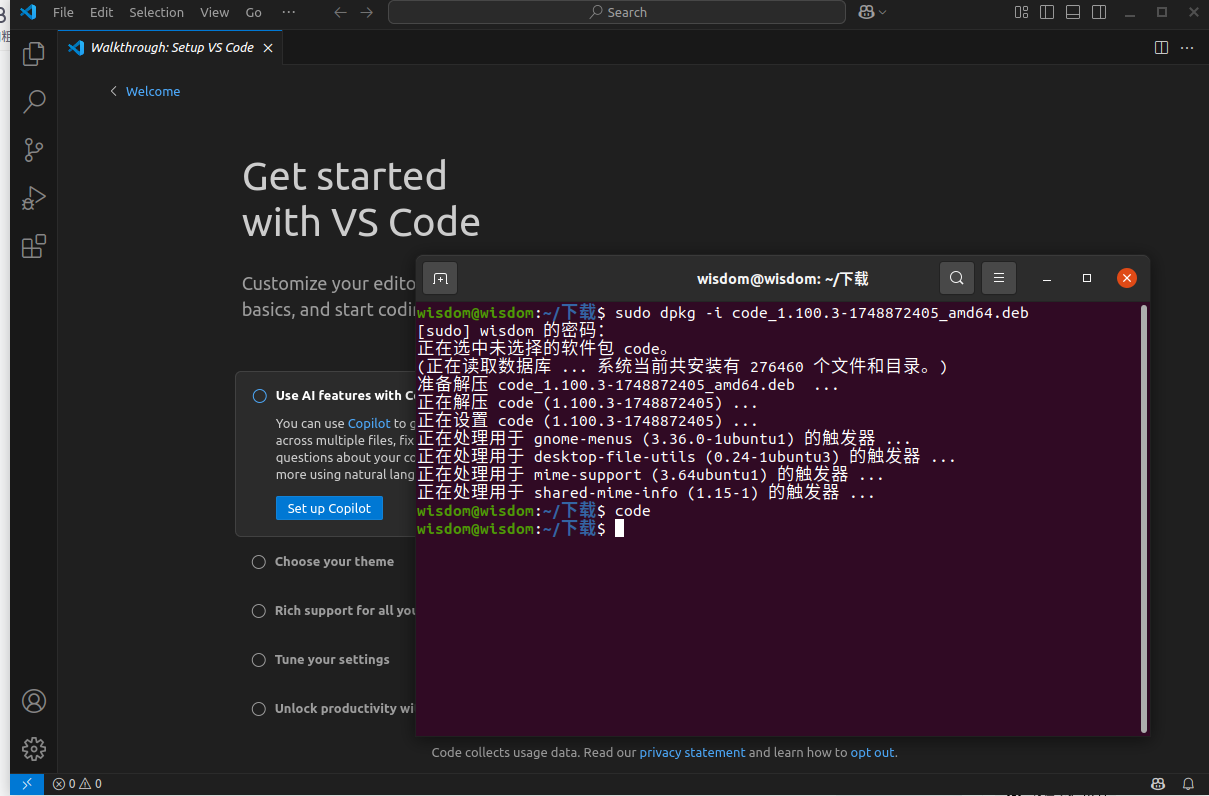This screenshot has width=1209, height=796.
Task: Open the Copilot link in walkthrough
Action: pos(369,423)
